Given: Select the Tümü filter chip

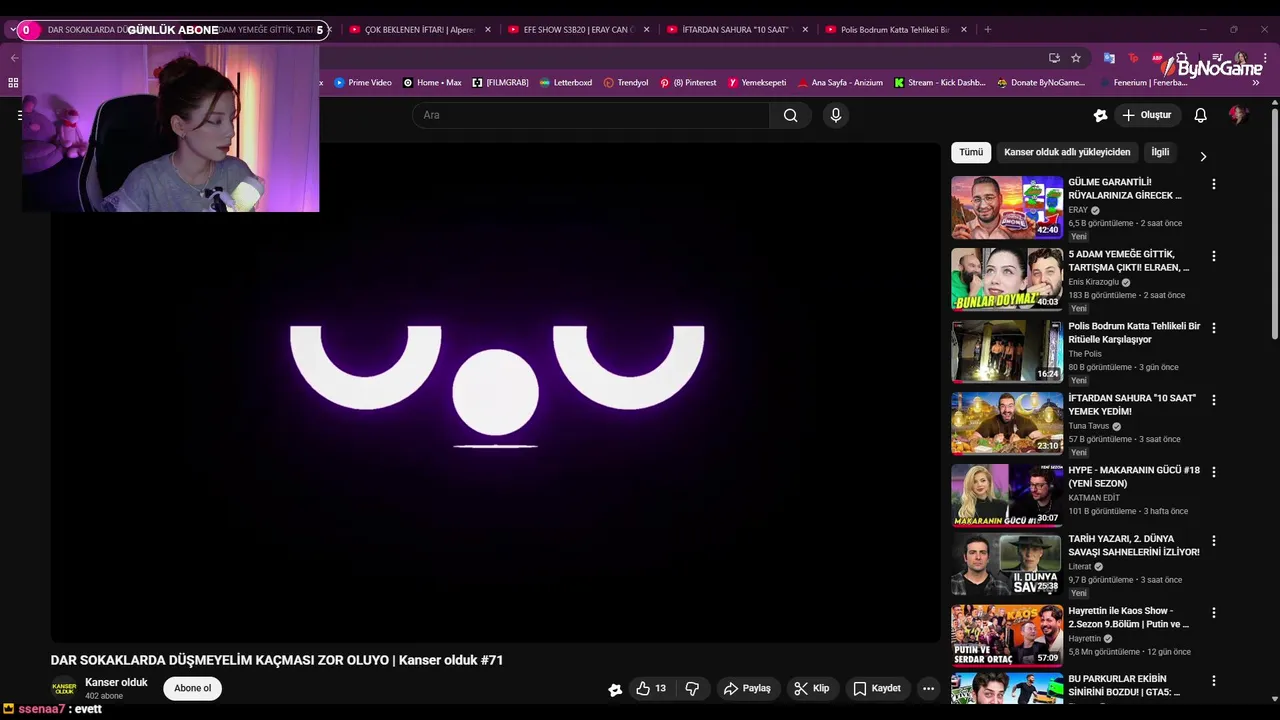Looking at the screenshot, I should point(971,152).
